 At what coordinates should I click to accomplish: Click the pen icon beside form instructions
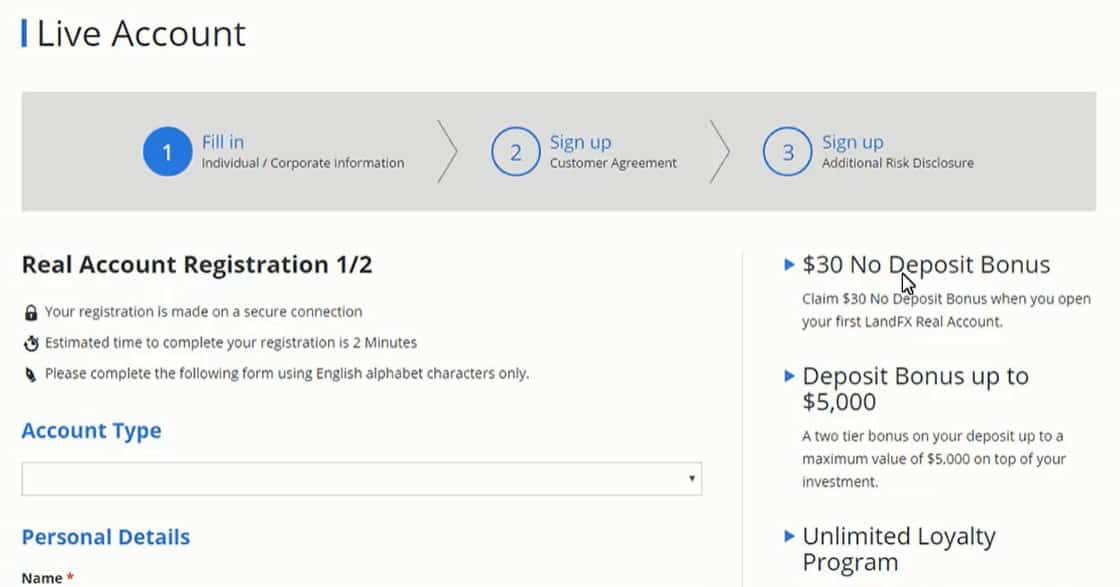pyautogui.click(x=31, y=374)
